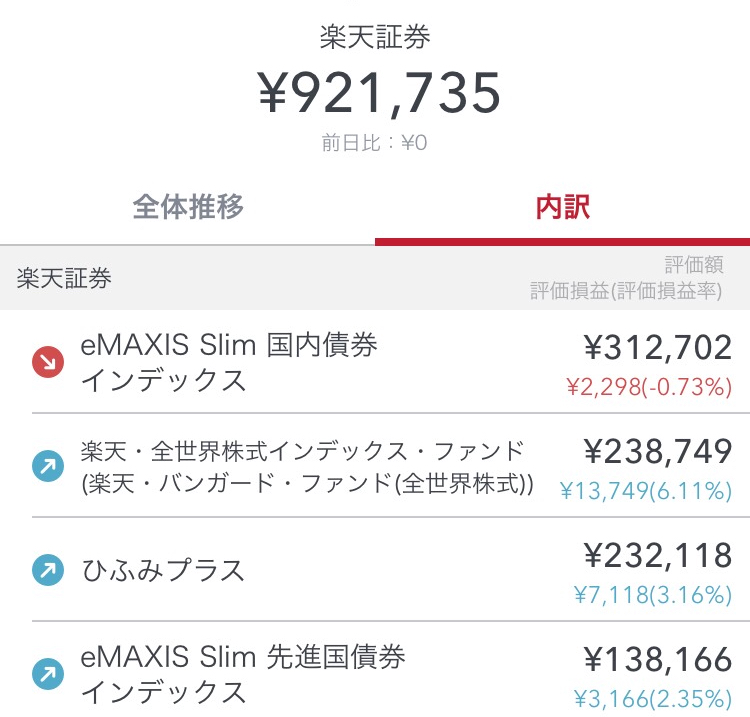Tap the ¥312,702 valuation amount
750x717 pixels.
pos(658,347)
